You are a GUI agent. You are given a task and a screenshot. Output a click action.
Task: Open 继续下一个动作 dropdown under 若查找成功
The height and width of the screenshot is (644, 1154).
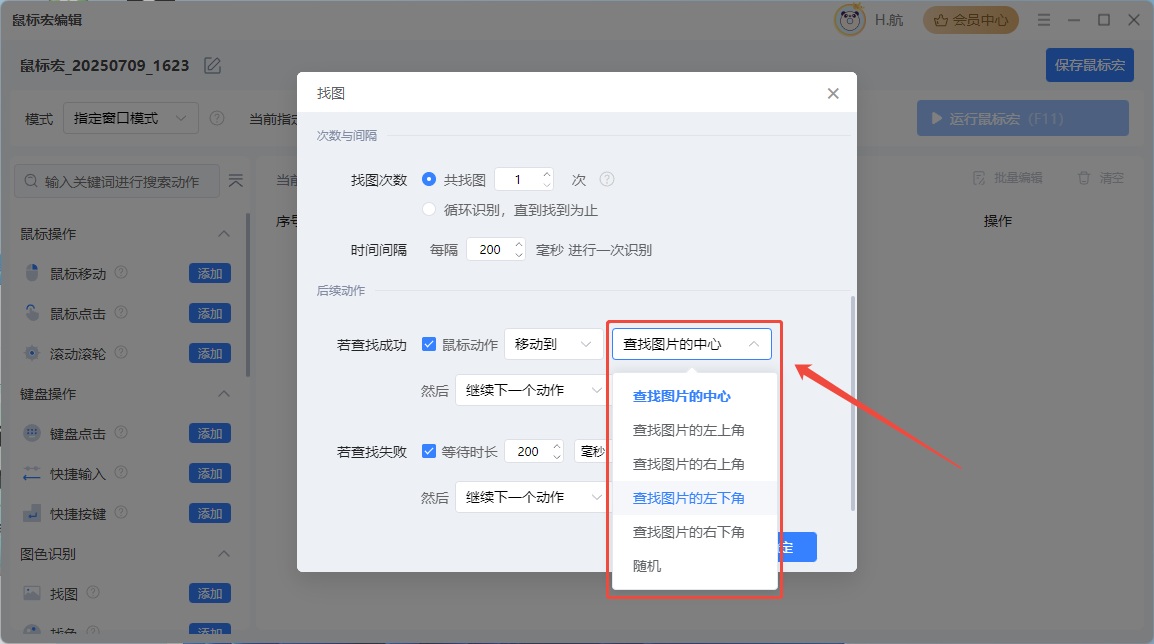click(x=532, y=390)
